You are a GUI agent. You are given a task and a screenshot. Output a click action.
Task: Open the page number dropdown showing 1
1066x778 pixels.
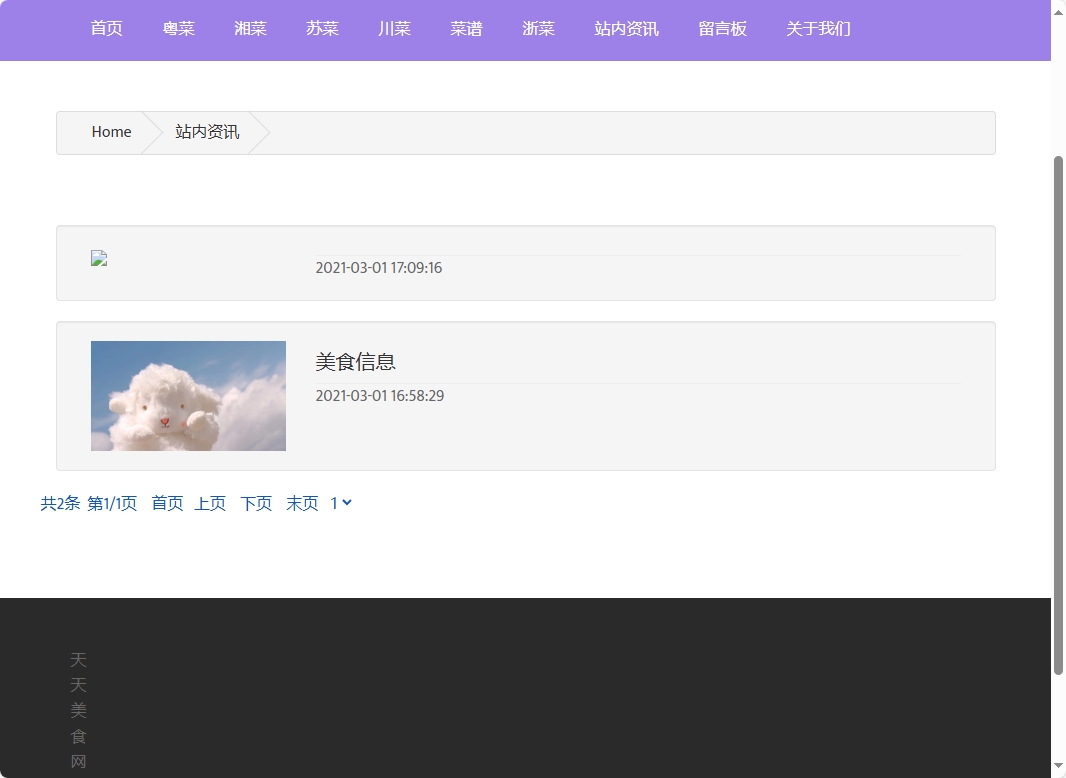pyautogui.click(x=340, y=503)
